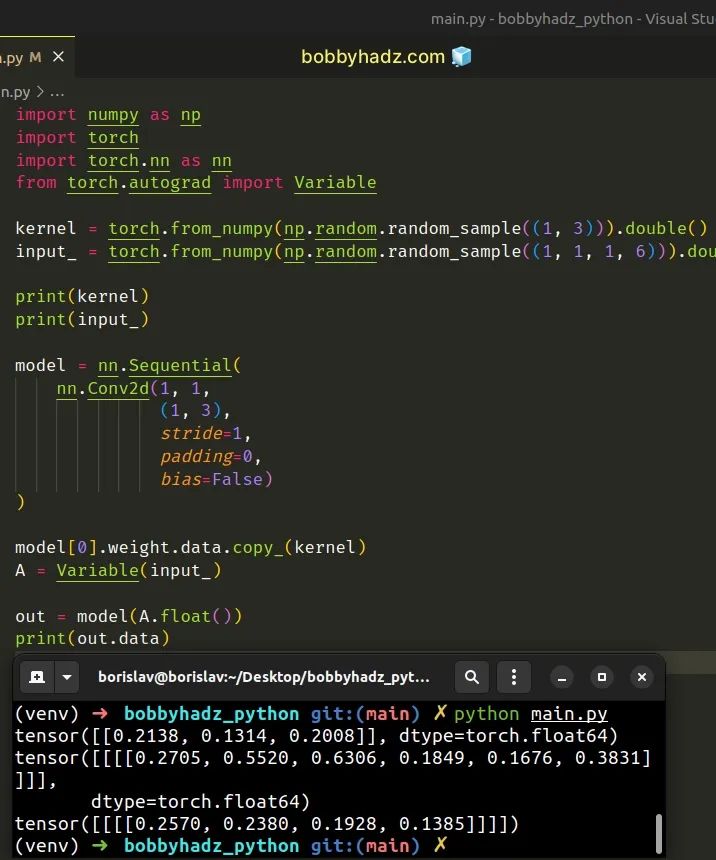Click the terminal scrollbar thumb
Viewport: 716px width, 860px height.
pyautogui.click(x=659, y=834)
